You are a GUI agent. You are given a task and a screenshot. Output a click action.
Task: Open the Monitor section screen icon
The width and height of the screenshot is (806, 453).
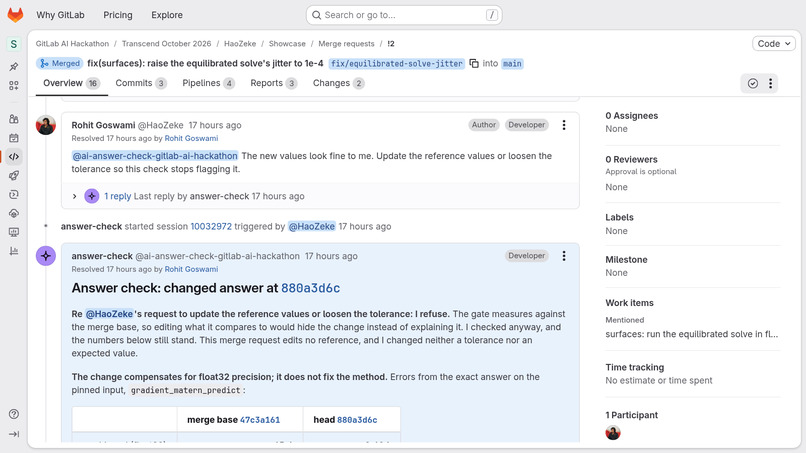pos(14,232)
